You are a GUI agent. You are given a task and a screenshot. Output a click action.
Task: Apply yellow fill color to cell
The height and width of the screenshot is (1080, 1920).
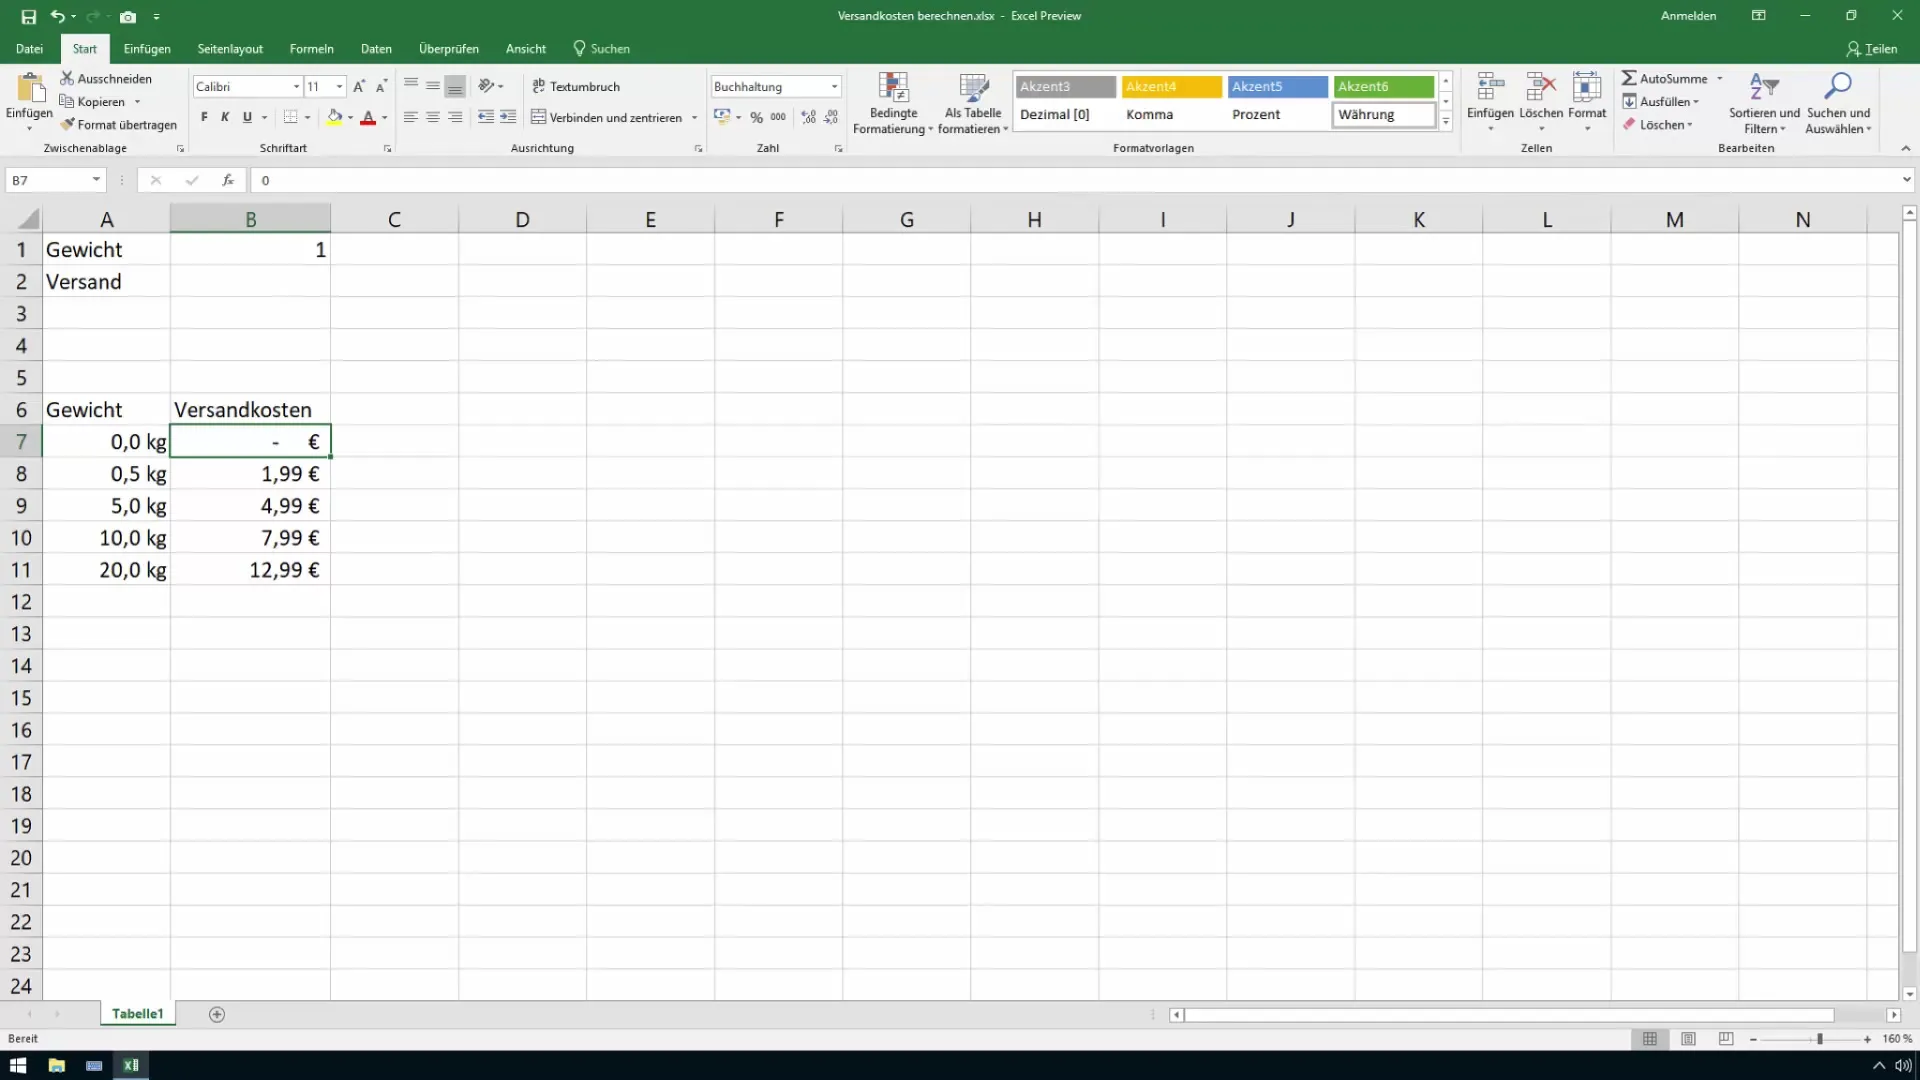(x=335, y=117)
